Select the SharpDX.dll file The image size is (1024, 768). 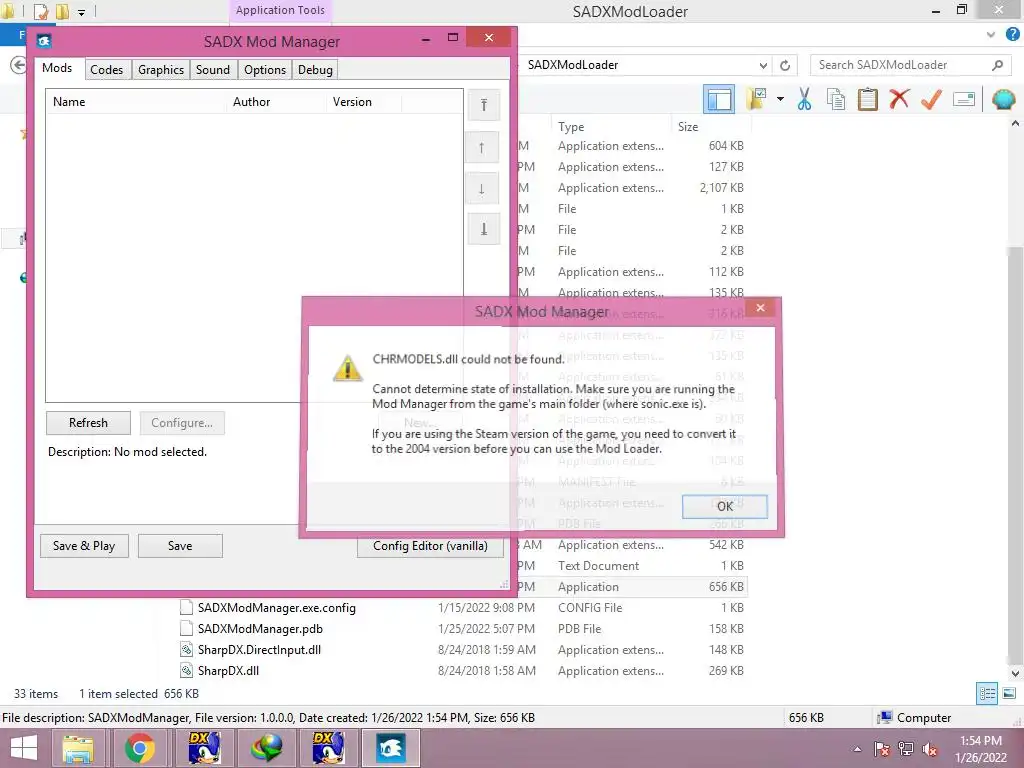[x=228, y=671]
